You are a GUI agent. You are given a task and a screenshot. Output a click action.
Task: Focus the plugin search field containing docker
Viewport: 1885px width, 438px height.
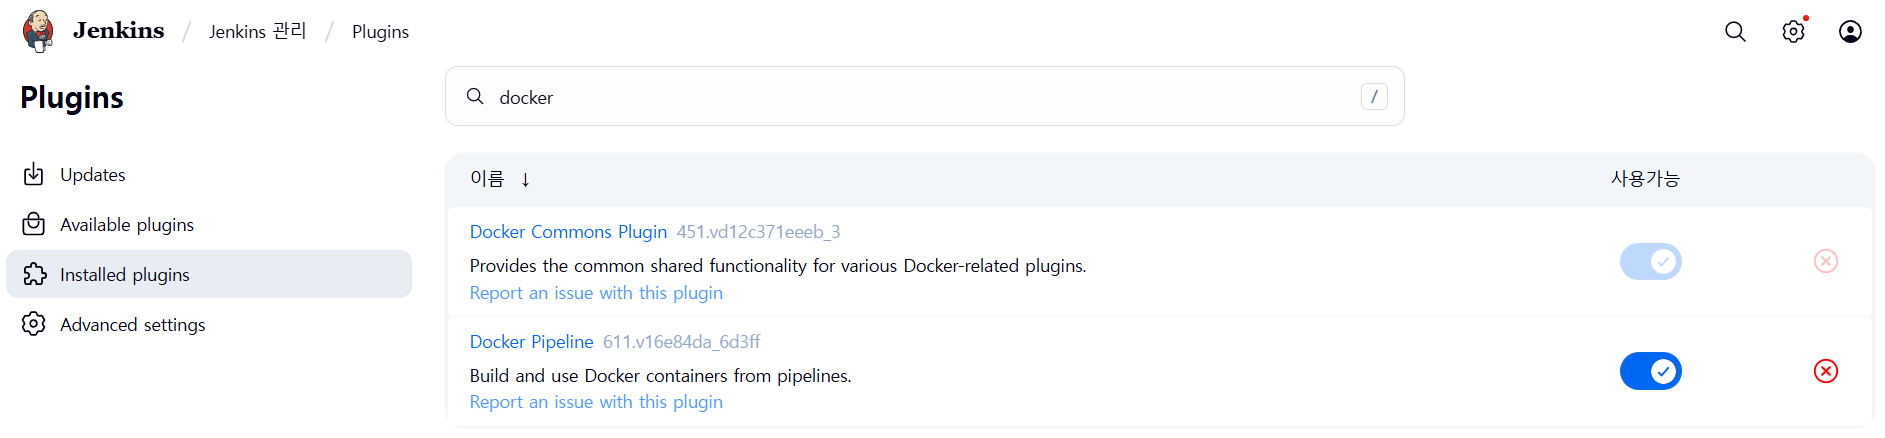(x=925, y=96)
